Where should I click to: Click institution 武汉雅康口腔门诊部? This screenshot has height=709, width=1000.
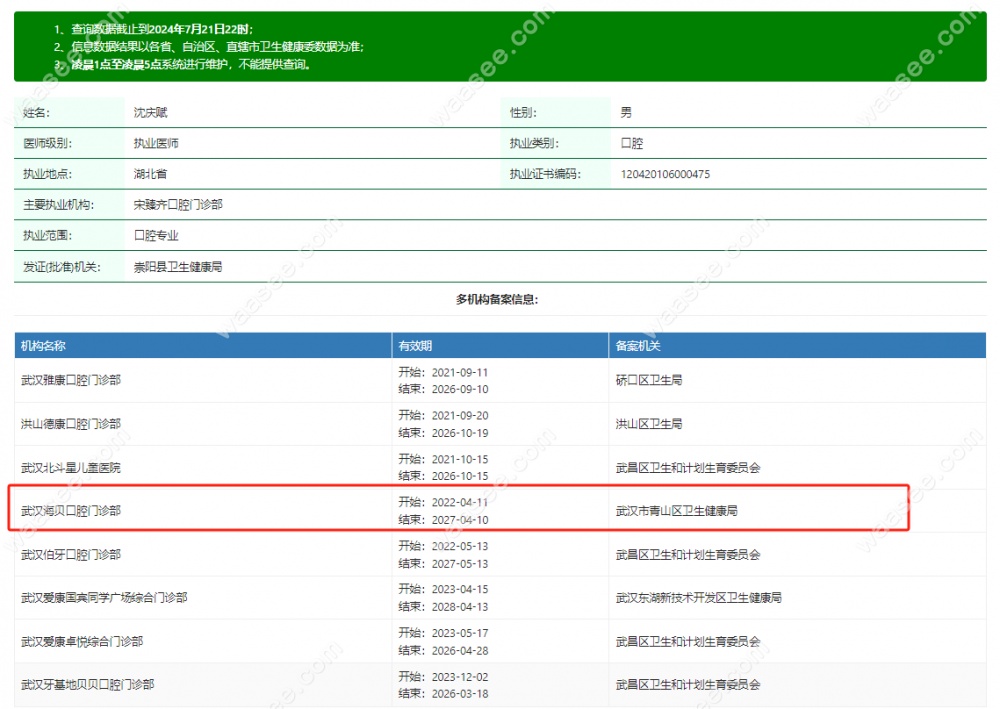71,380
